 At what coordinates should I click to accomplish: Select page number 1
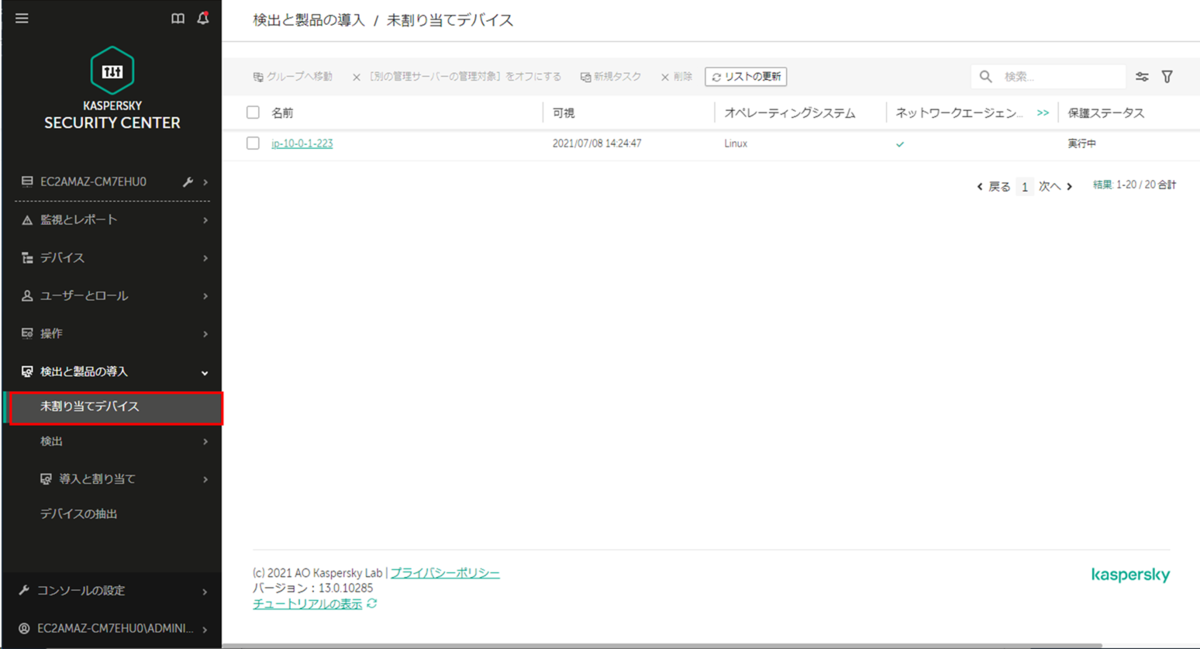tap(1024, 186)
